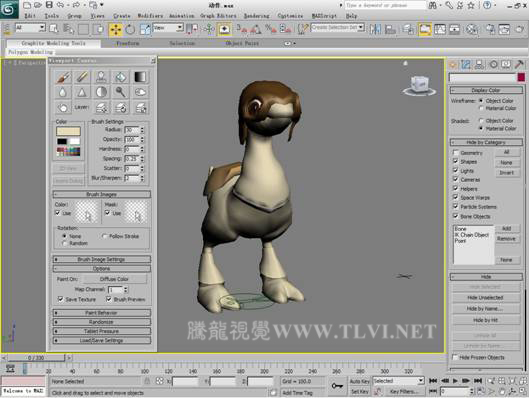
Task: Select the Paint Brush tool in Viewport Canvas
Action: pyautogui.click(x=63, y=77)
